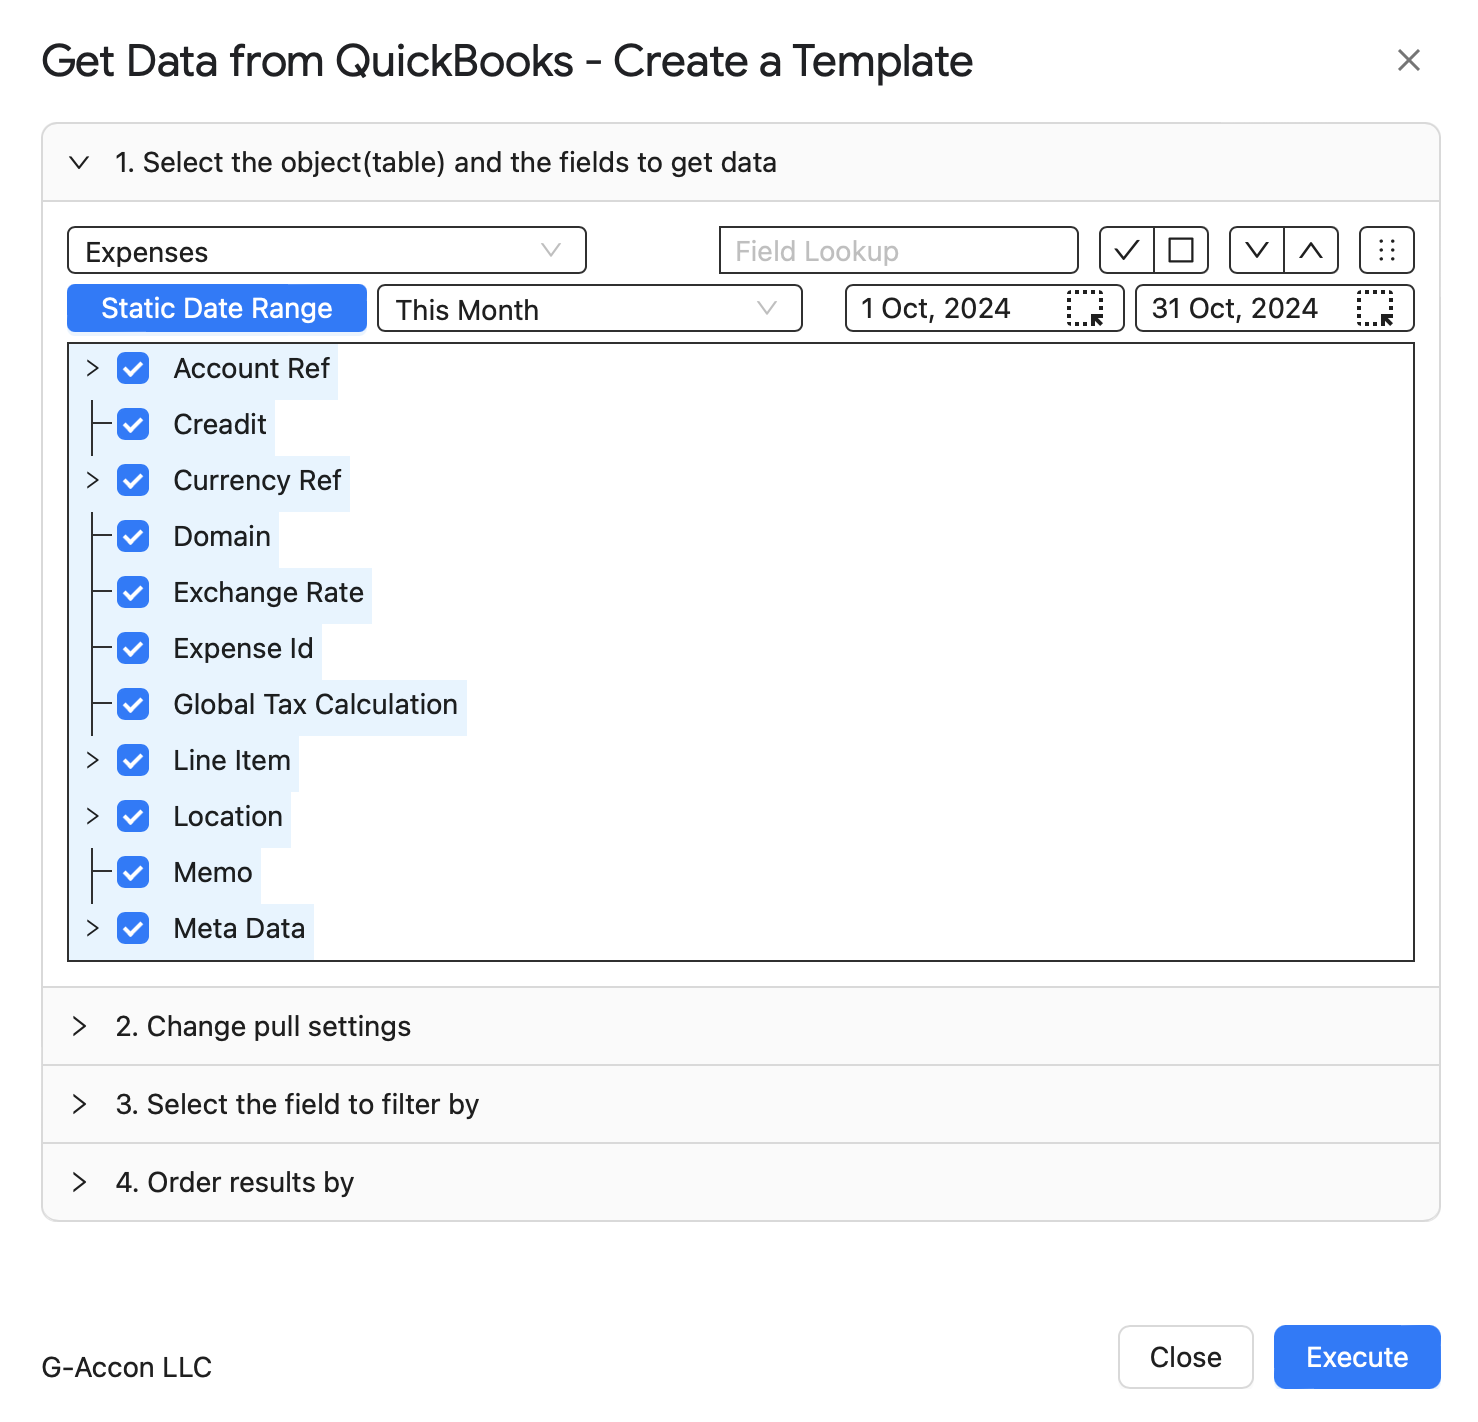Click the expand-all down chevron icon
Viewport: 1478px width, 1422px height.
pos(1257,250)
